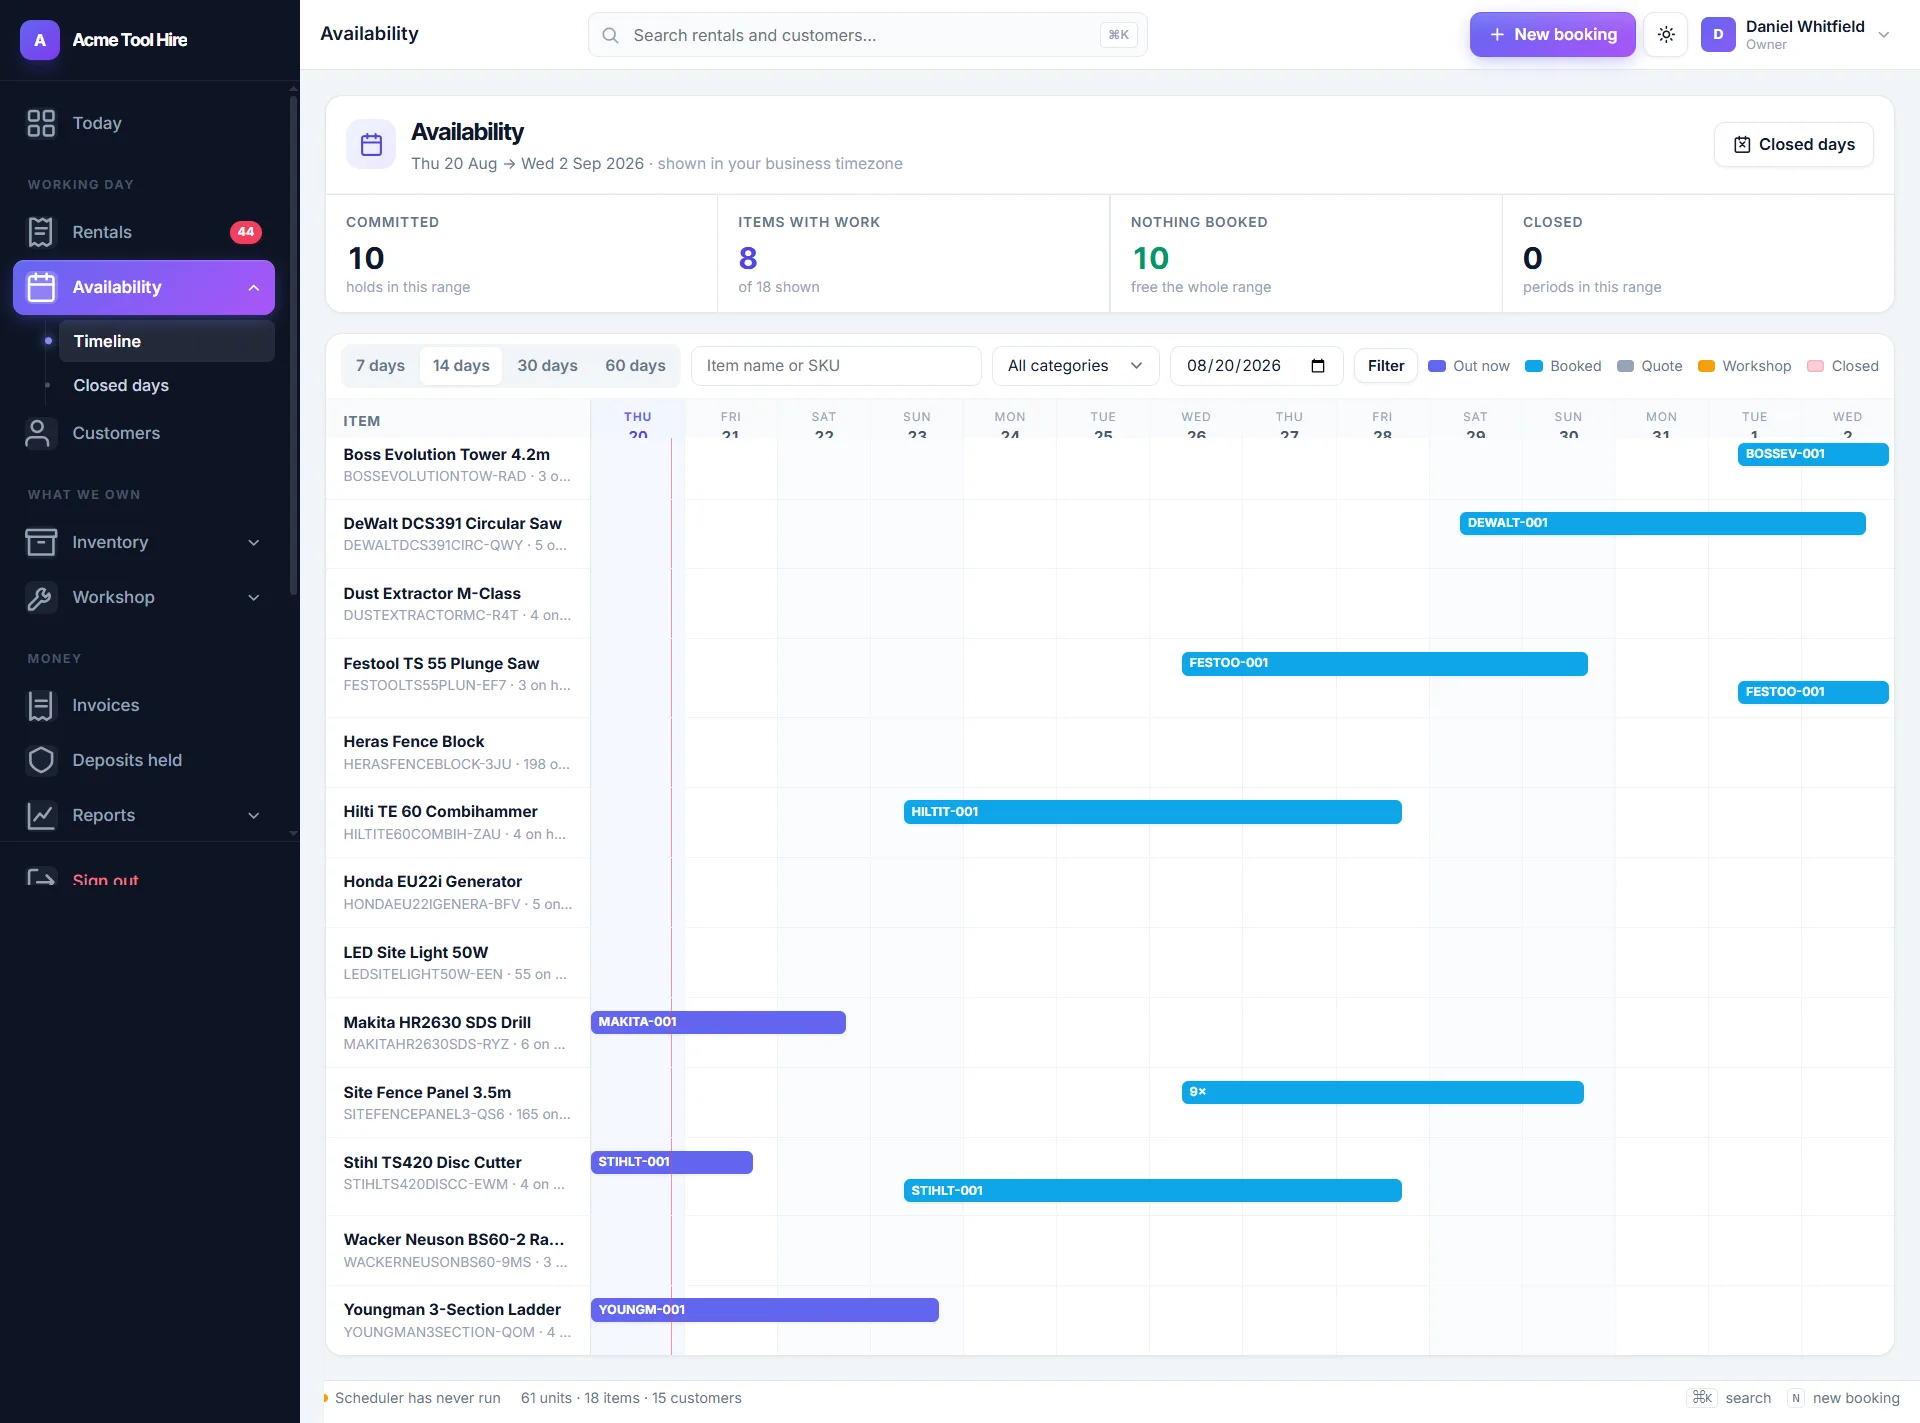Expand the Inventory submenu chevron

click(x=254, y=542)
